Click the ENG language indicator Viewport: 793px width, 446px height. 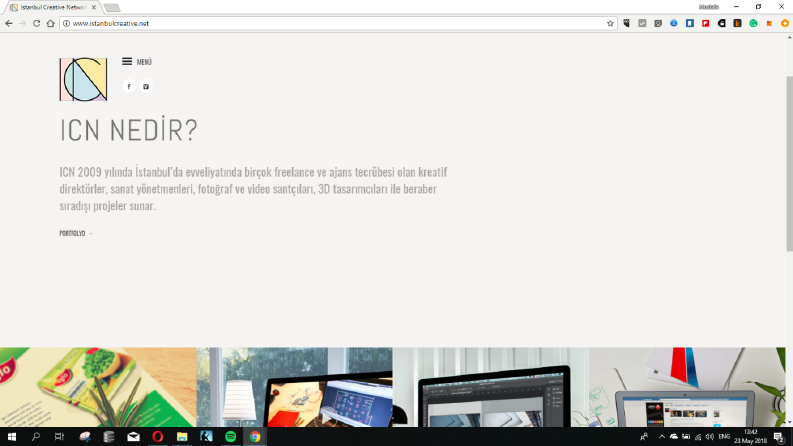pyautogui.click(x=724, y=437)
